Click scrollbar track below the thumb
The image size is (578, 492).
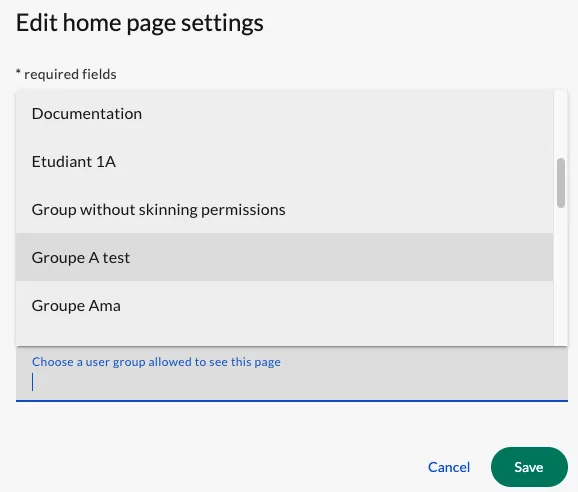click(x=561, y=276)
